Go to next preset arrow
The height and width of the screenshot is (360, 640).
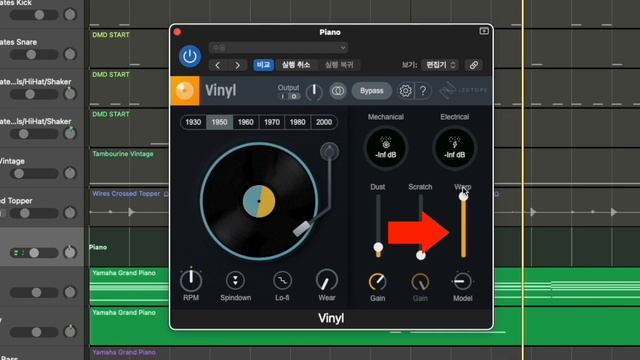pyautogui.click(x=237, y=65)
